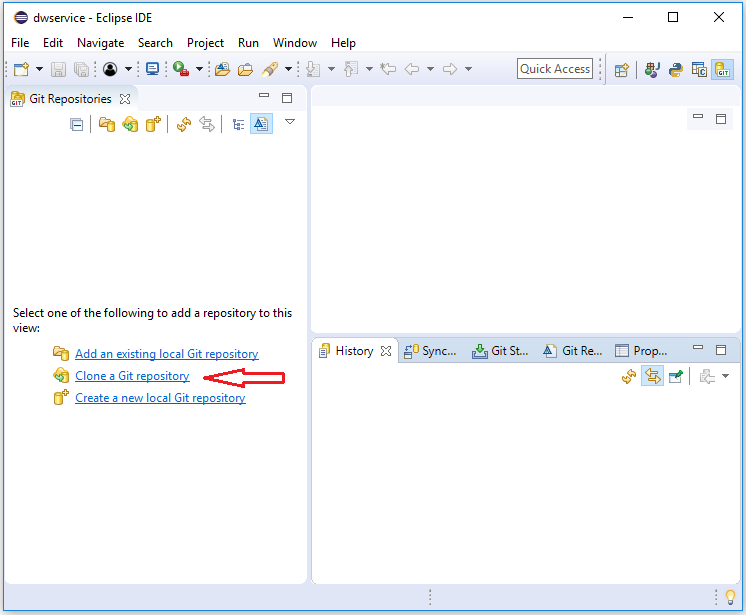
Task: Switch to the Git Reflog tab
Action: click(x=572, y=351)
